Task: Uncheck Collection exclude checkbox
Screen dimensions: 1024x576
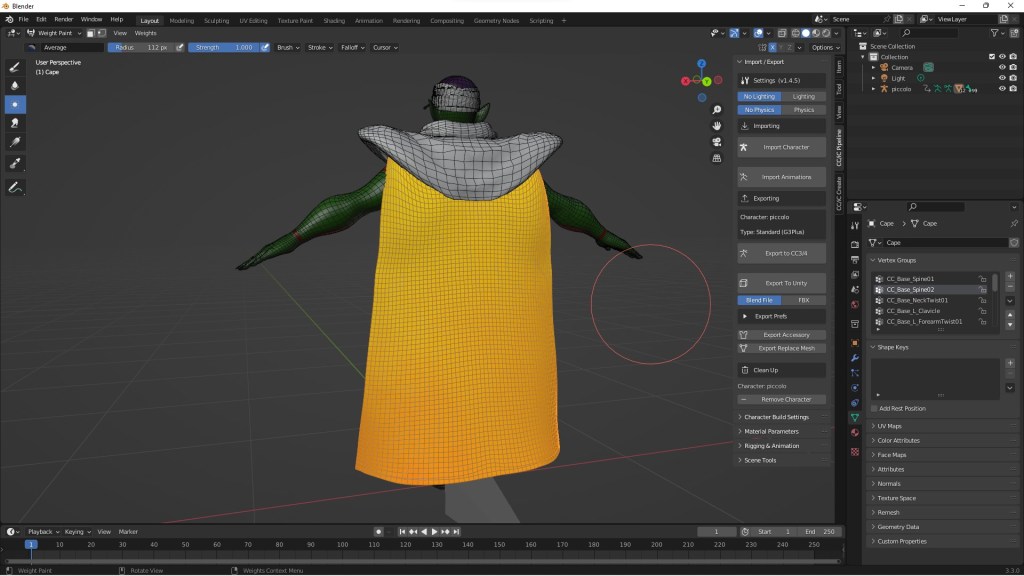Action: (992, 57)
